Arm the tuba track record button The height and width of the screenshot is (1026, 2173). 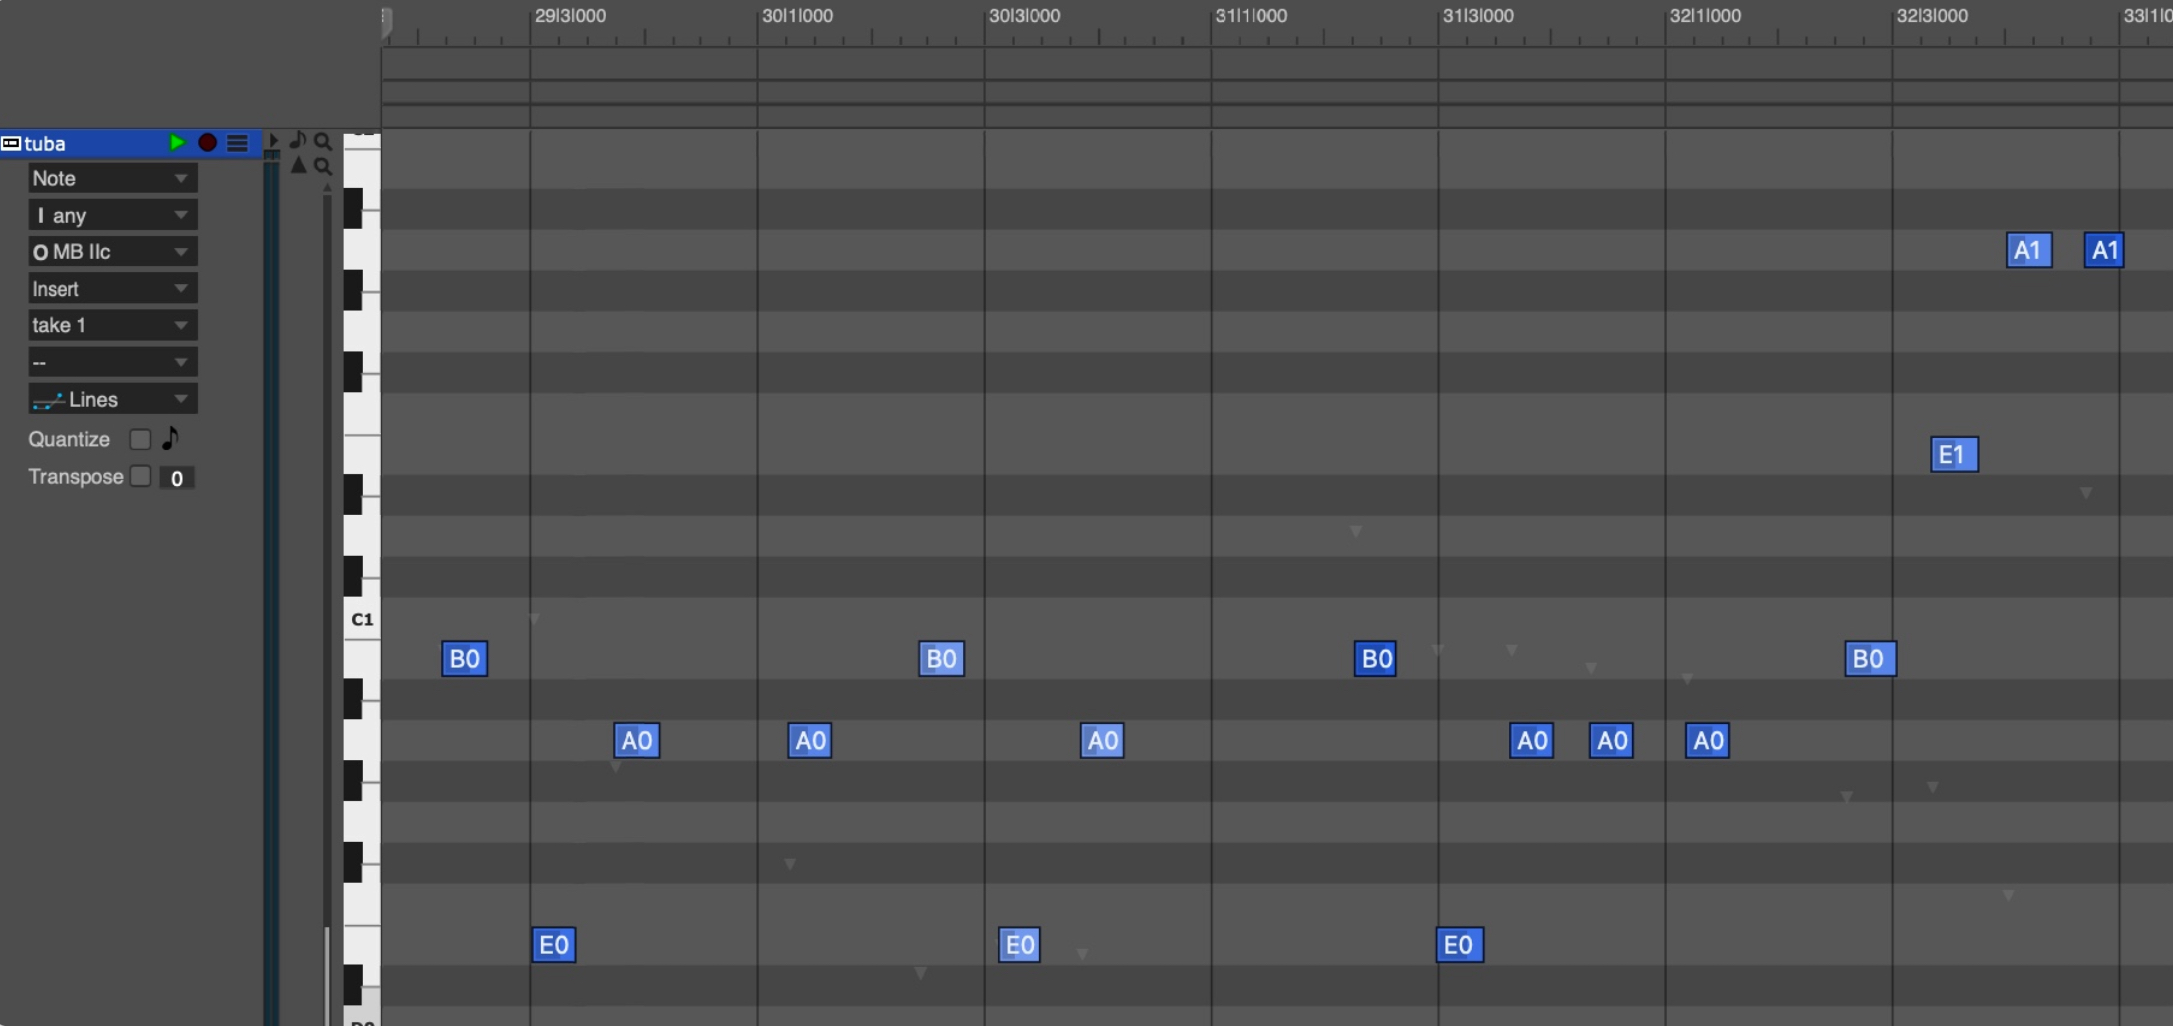click(x=207, y=143)
